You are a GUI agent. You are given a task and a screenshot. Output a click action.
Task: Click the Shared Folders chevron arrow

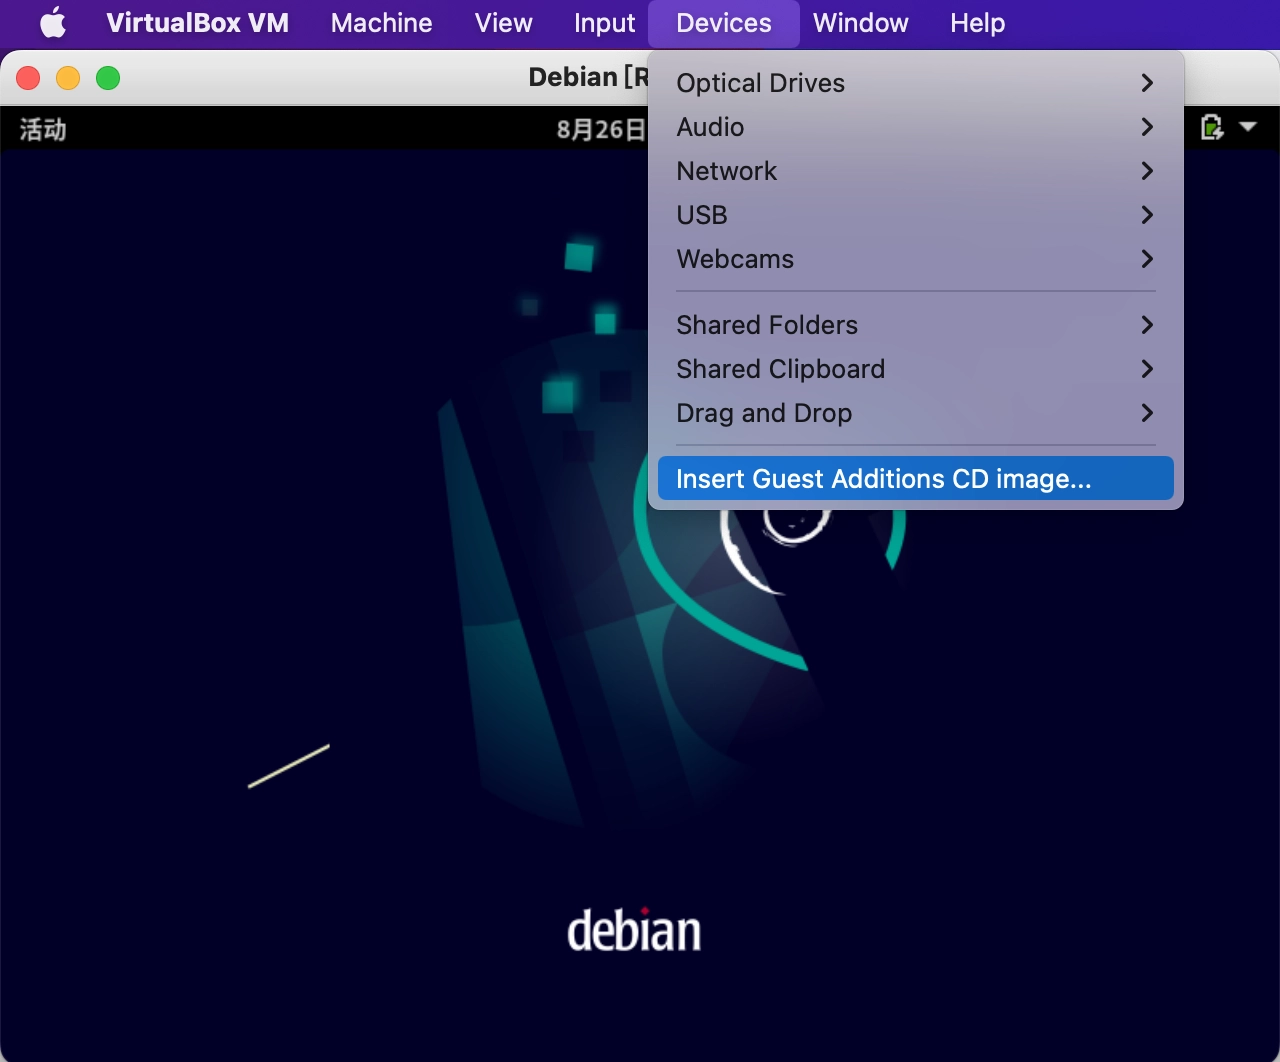click(x=1147, y=325)
